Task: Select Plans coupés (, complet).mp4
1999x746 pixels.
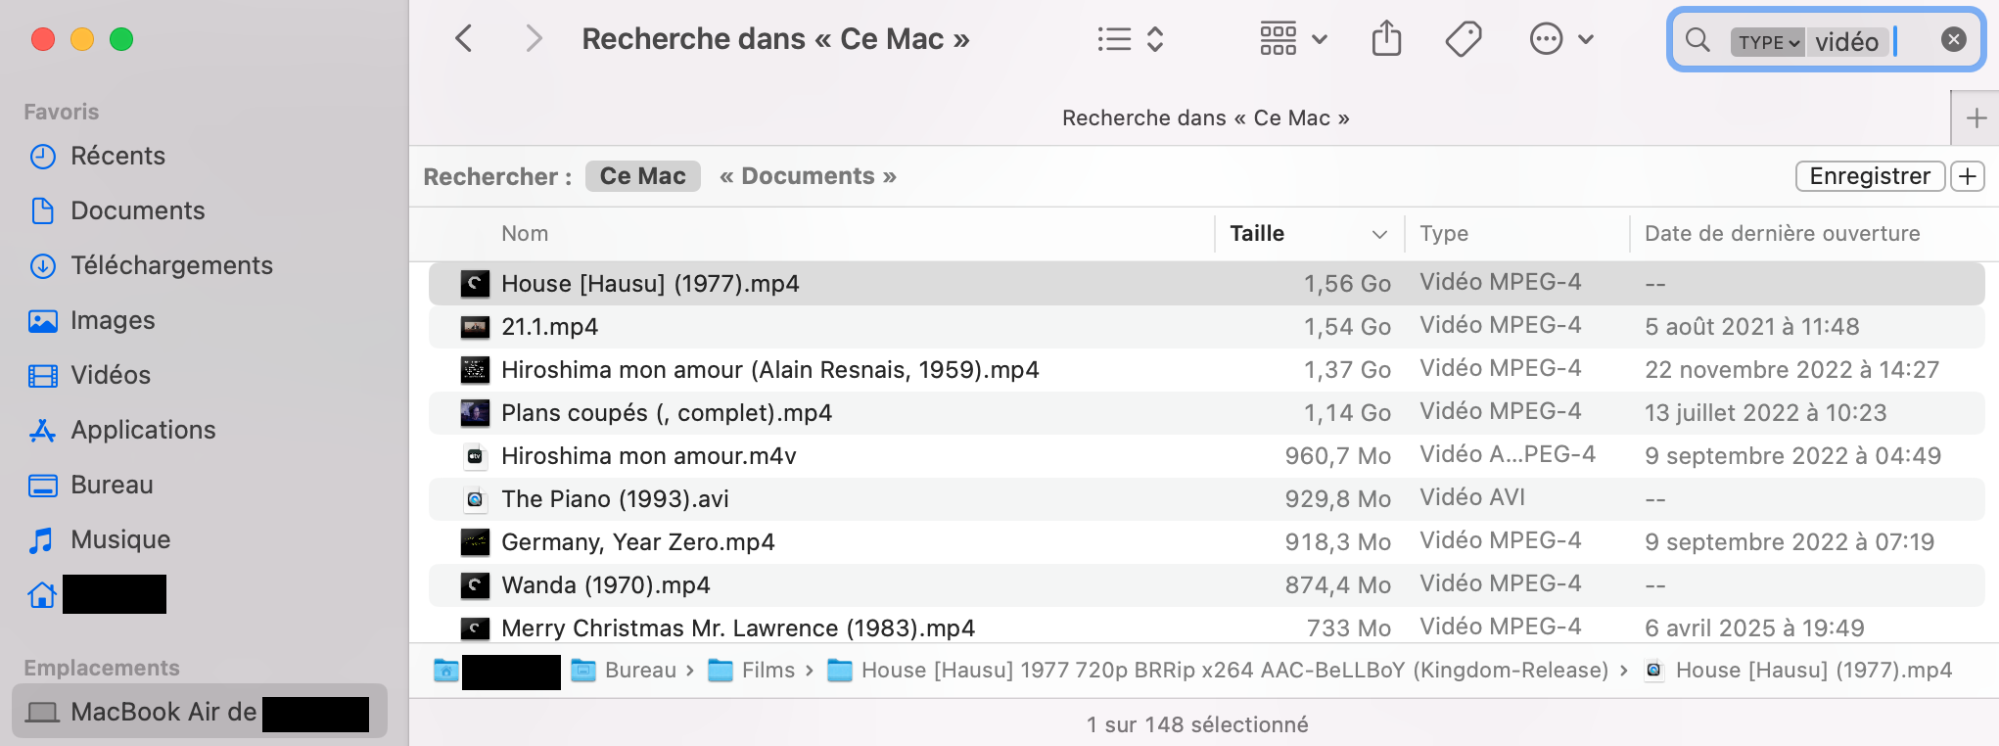Action: pos(1206,413)
